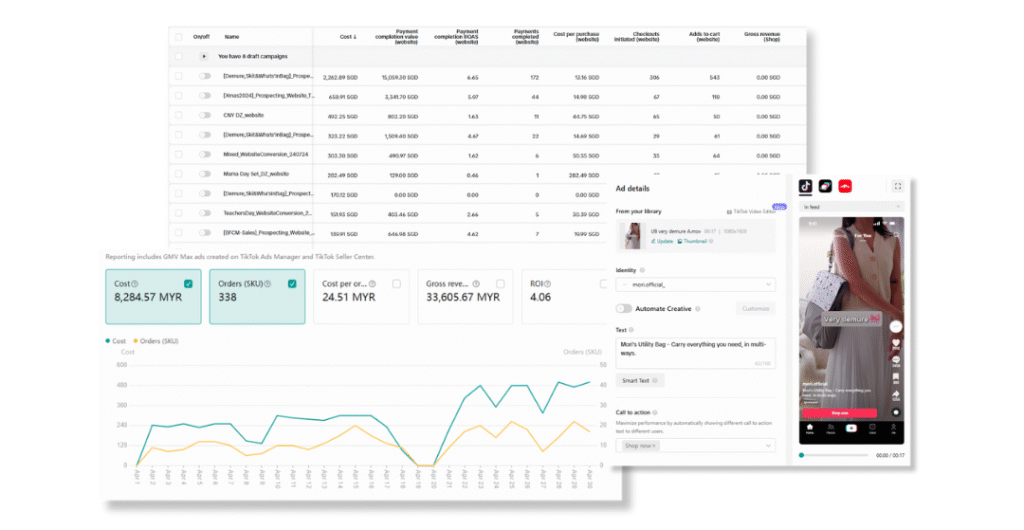Expand the draft campaigns row
The height and width of the screenshot is (530, 1024).
pos(204,57)
